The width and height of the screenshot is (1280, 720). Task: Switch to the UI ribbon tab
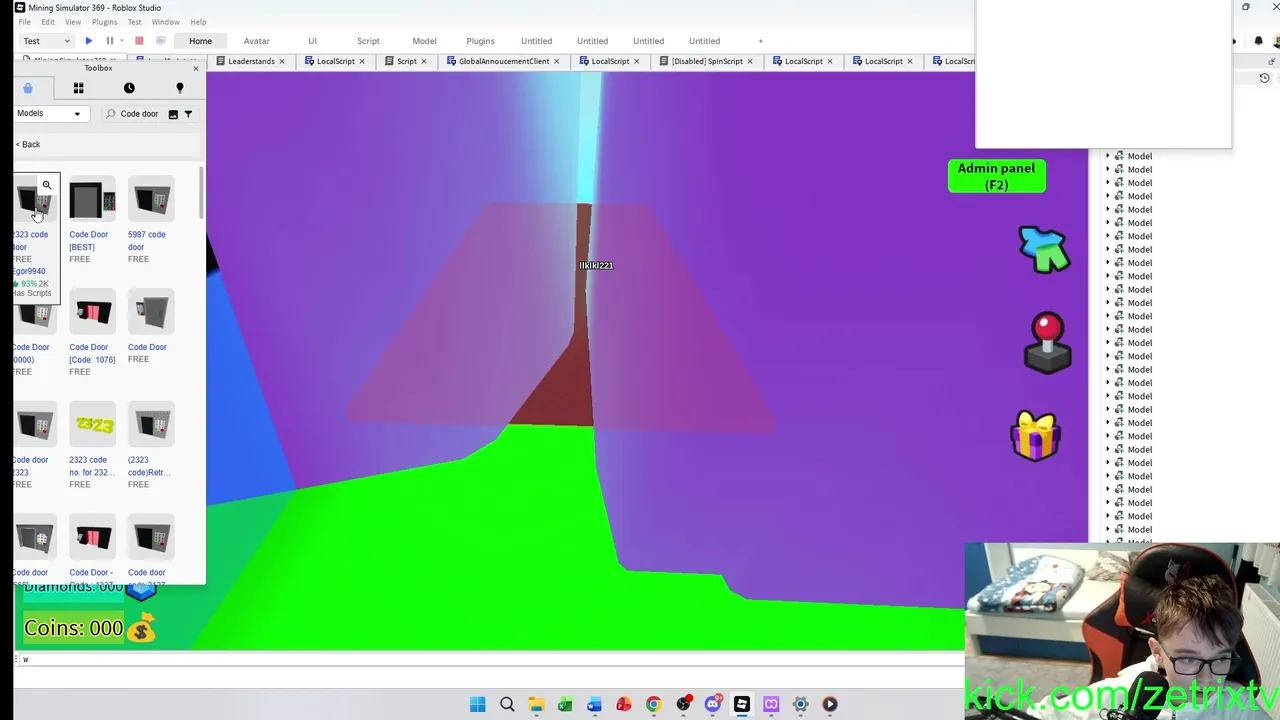(x=312, y=41)
